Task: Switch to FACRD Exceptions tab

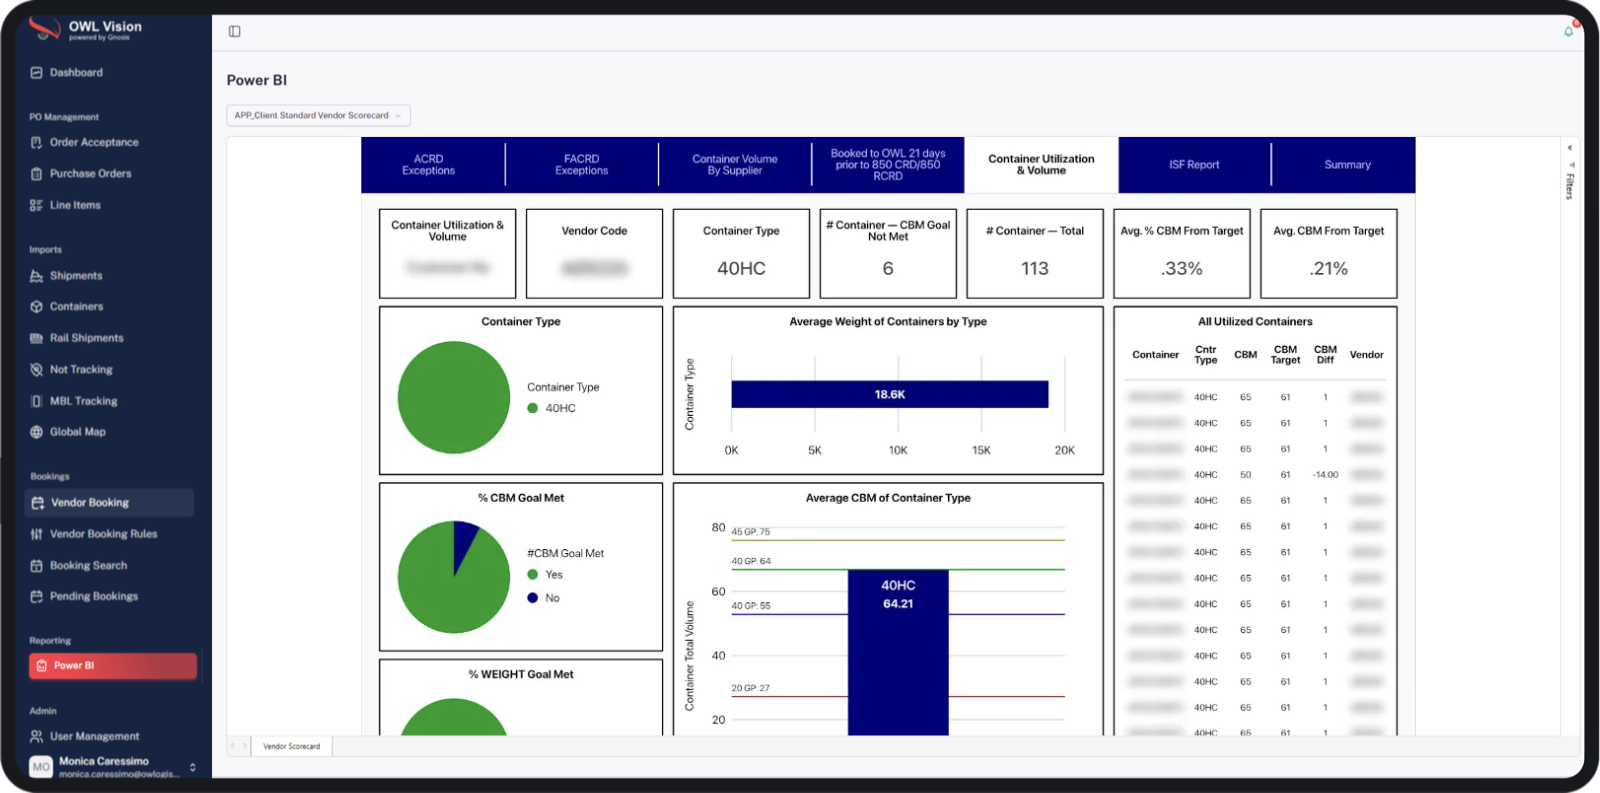Action: point(581,165)
